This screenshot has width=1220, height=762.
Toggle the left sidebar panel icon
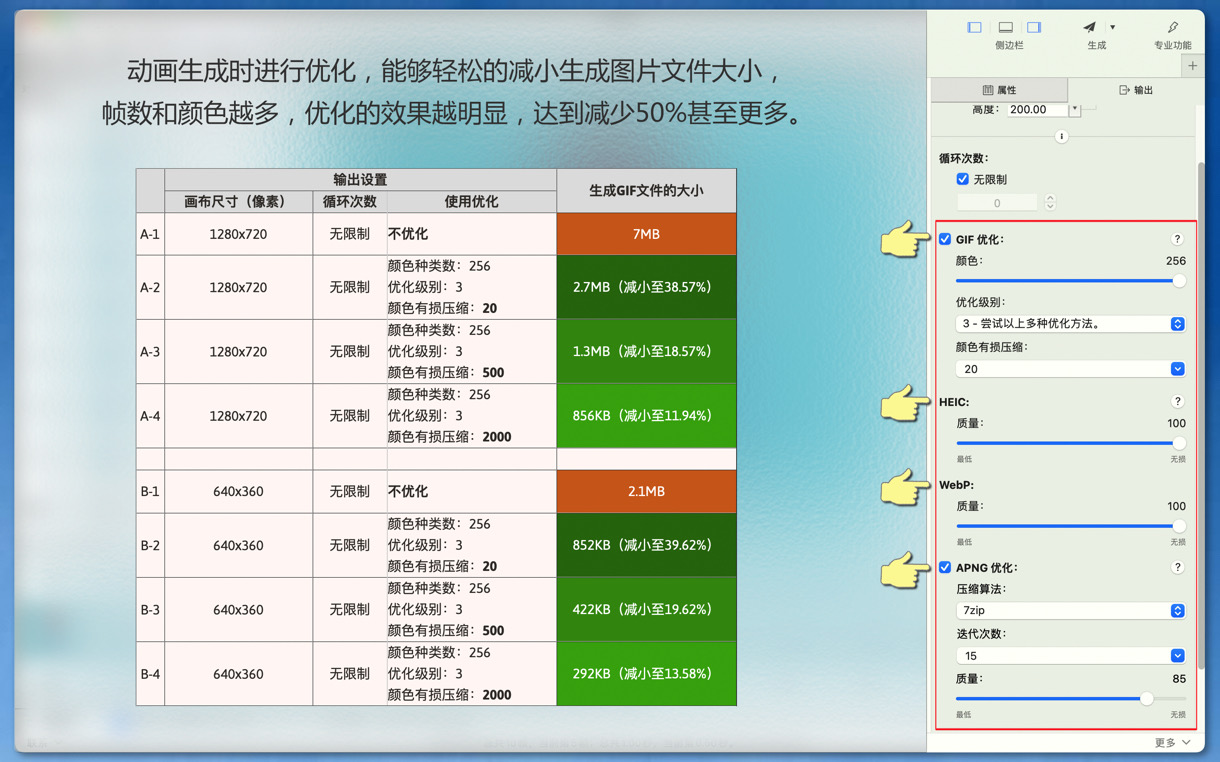974,27
